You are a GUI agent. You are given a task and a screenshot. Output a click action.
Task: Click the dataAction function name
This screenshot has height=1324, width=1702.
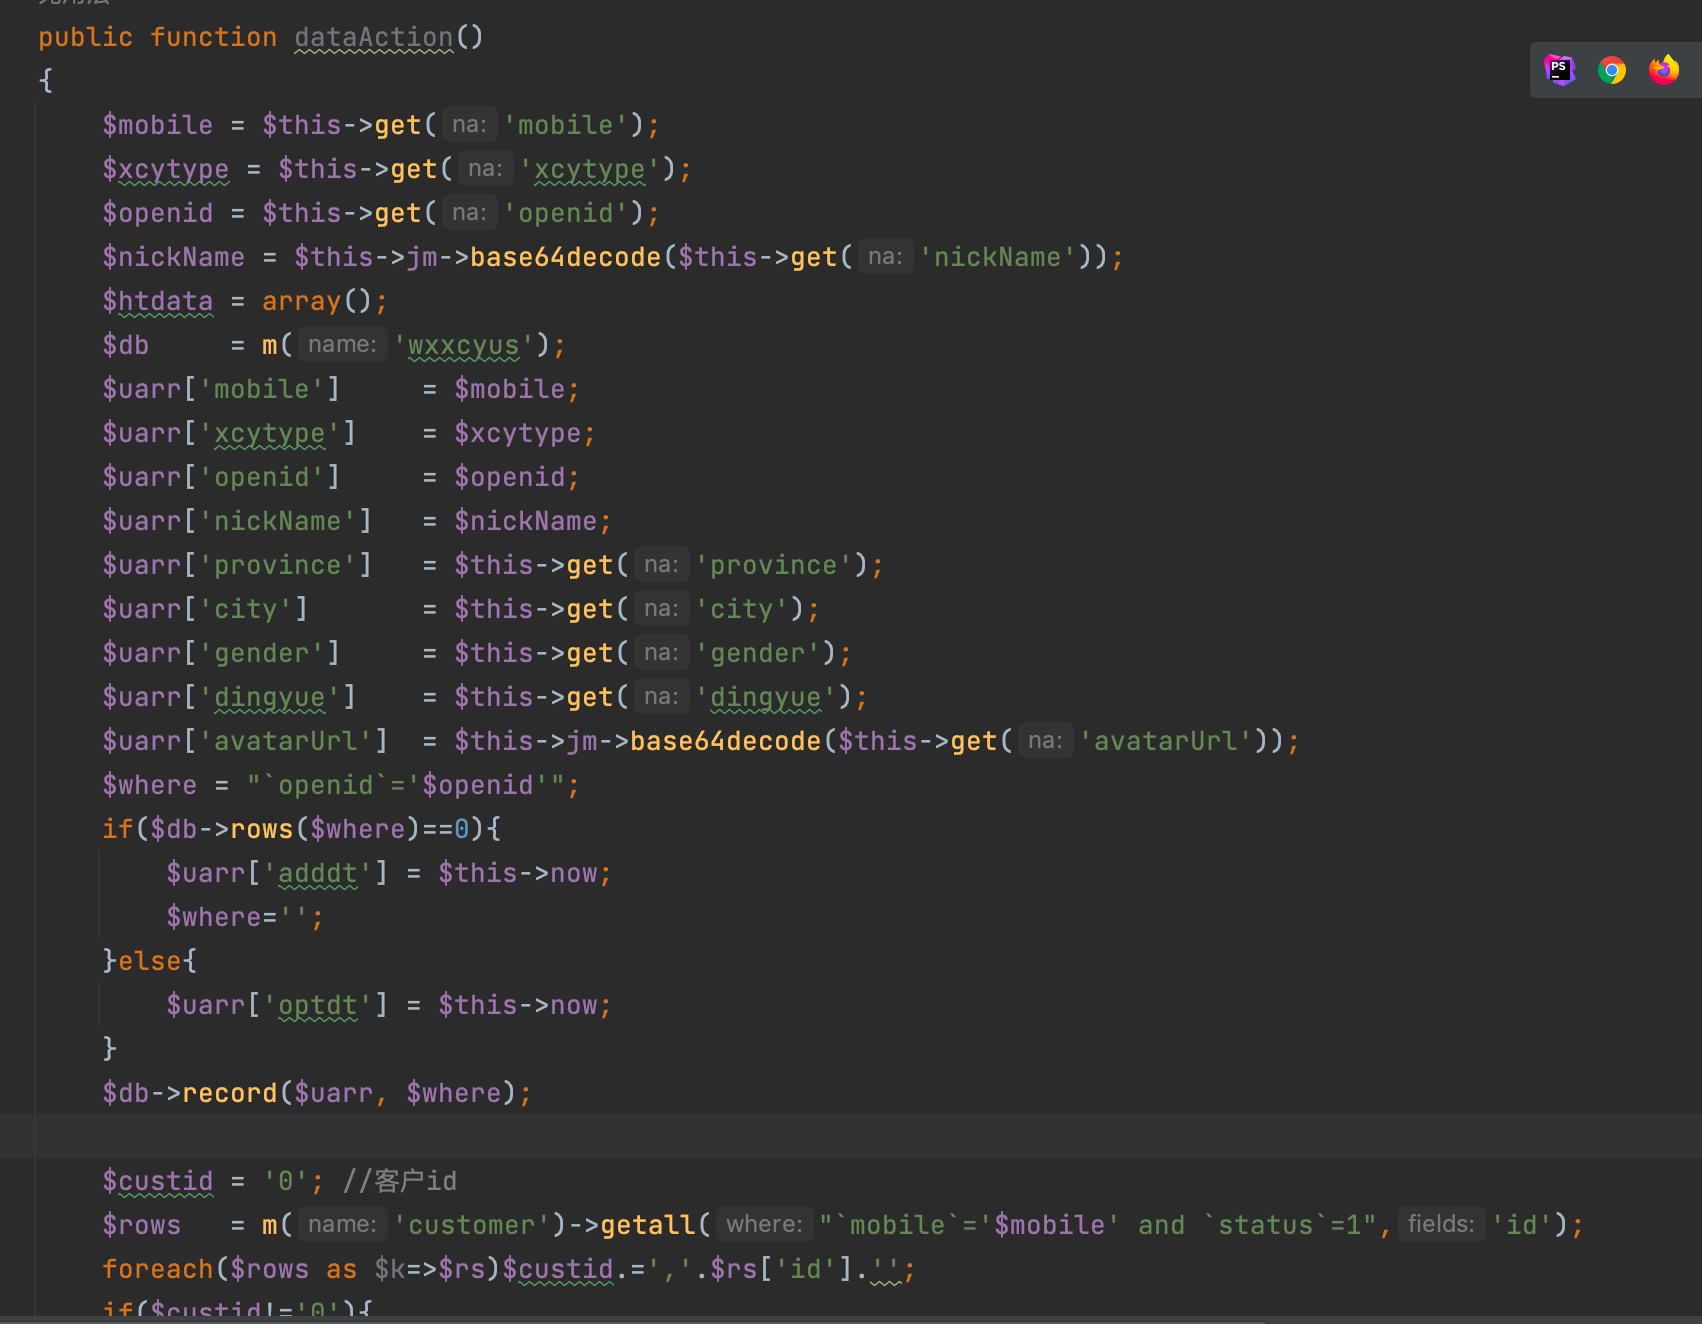pyautogui.click(x=374, y=37)
